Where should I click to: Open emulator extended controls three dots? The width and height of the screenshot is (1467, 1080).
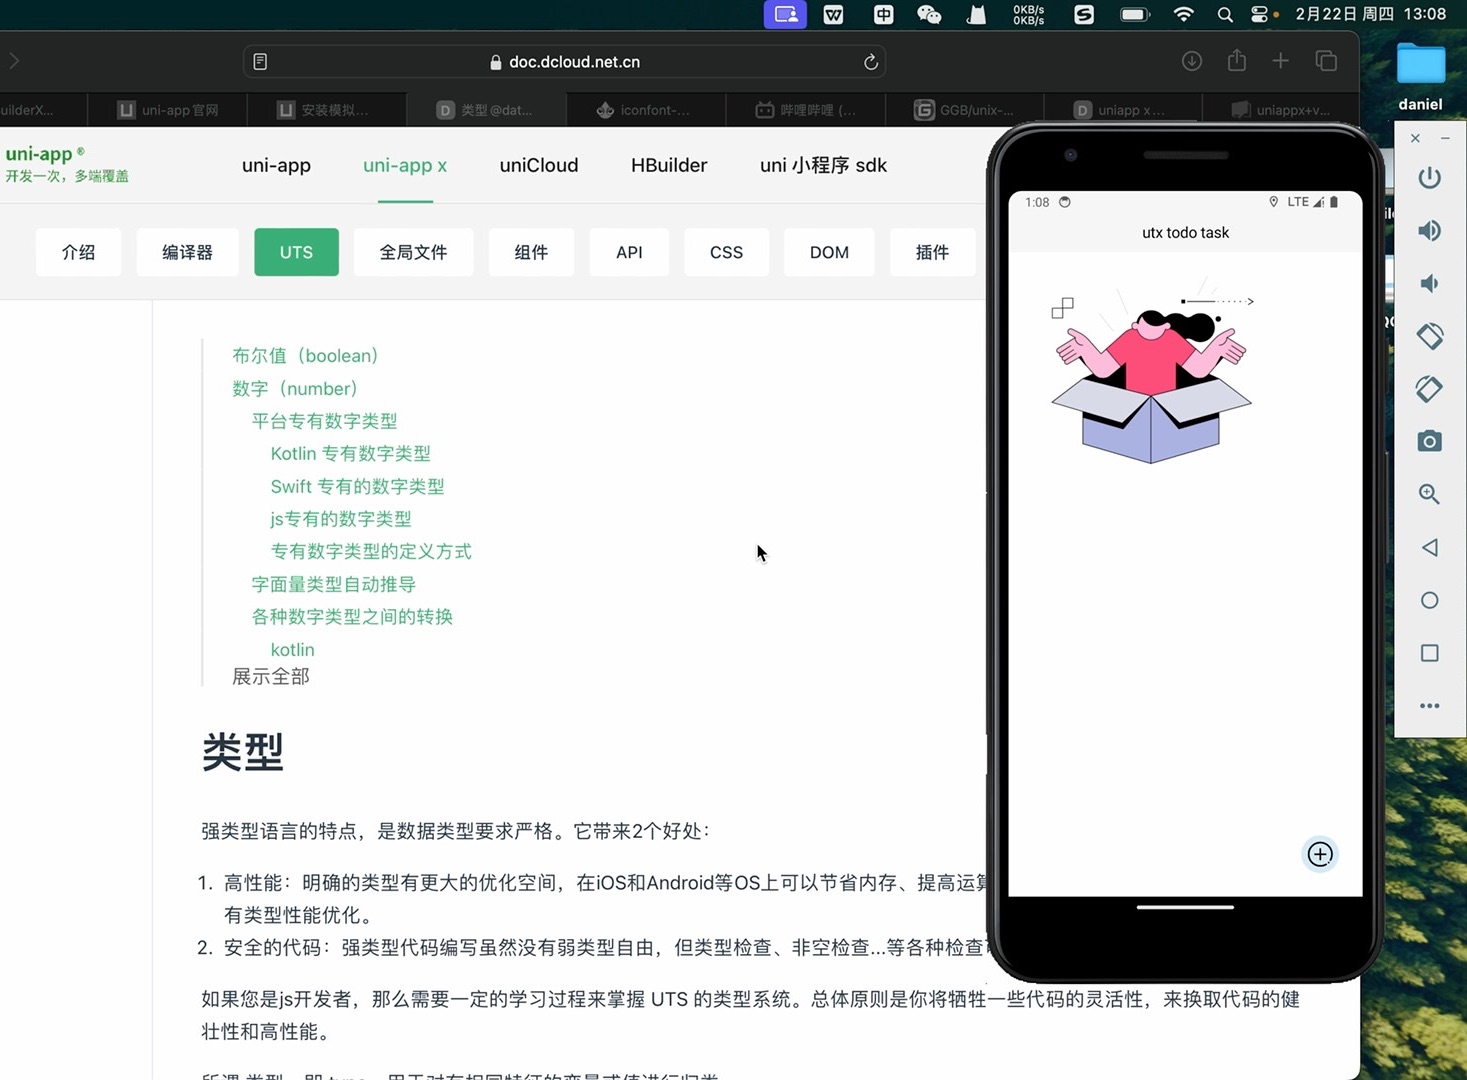click(1429, 706)
